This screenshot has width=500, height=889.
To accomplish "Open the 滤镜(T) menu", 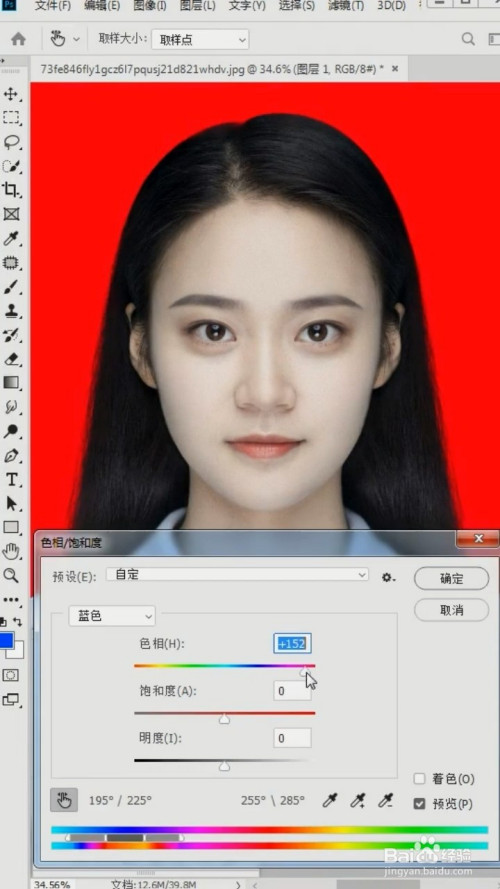I will (346, 6).
